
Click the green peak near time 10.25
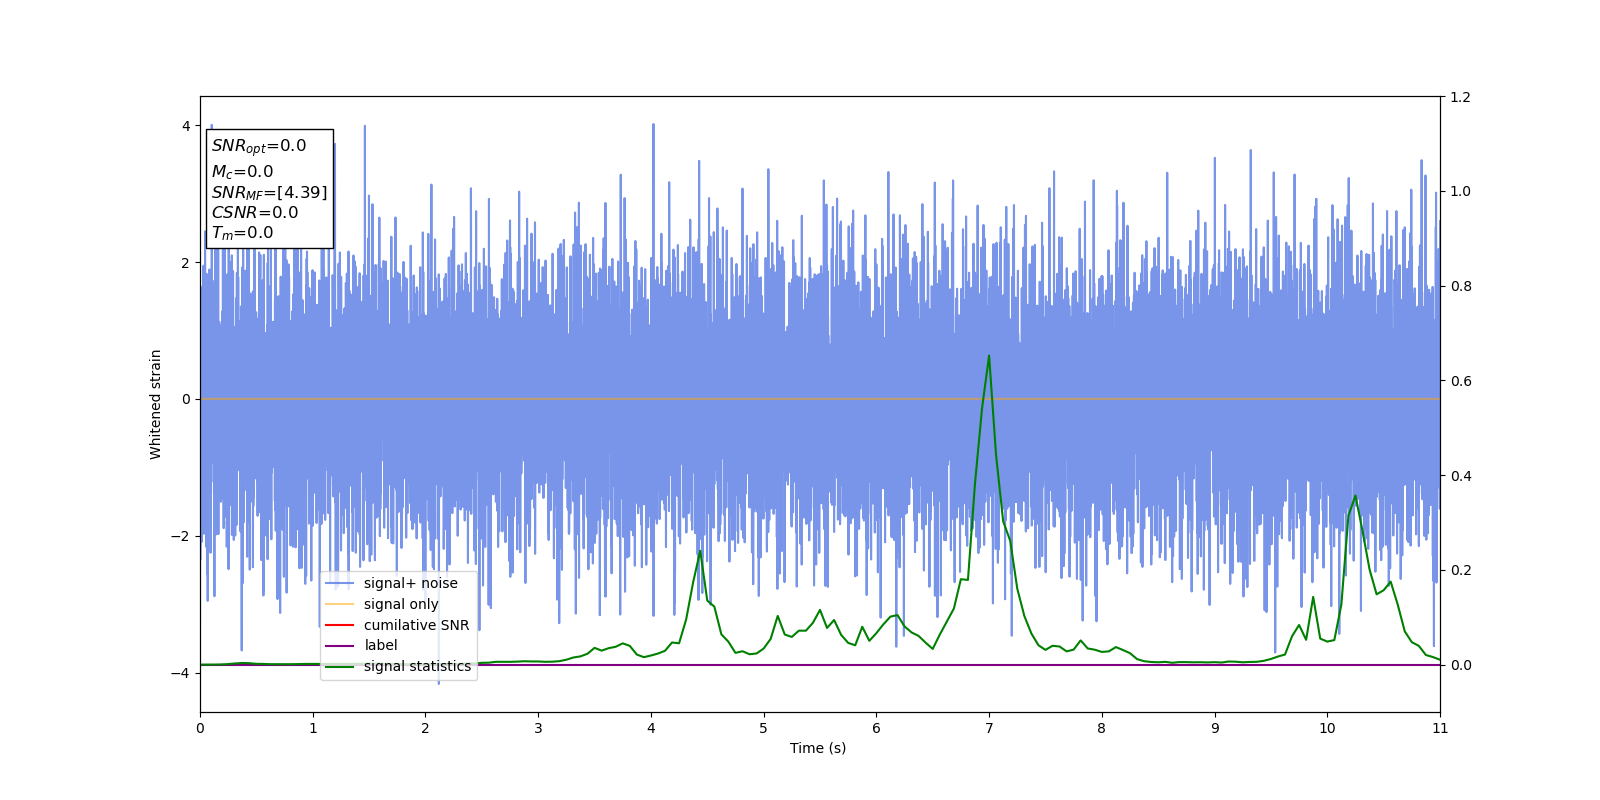(1355, 496)
